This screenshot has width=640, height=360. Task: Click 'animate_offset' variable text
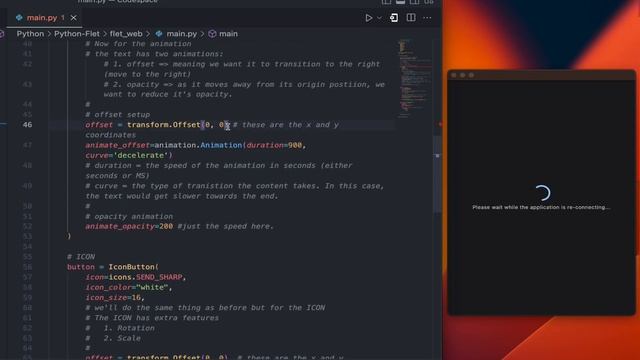coord(118,145)
